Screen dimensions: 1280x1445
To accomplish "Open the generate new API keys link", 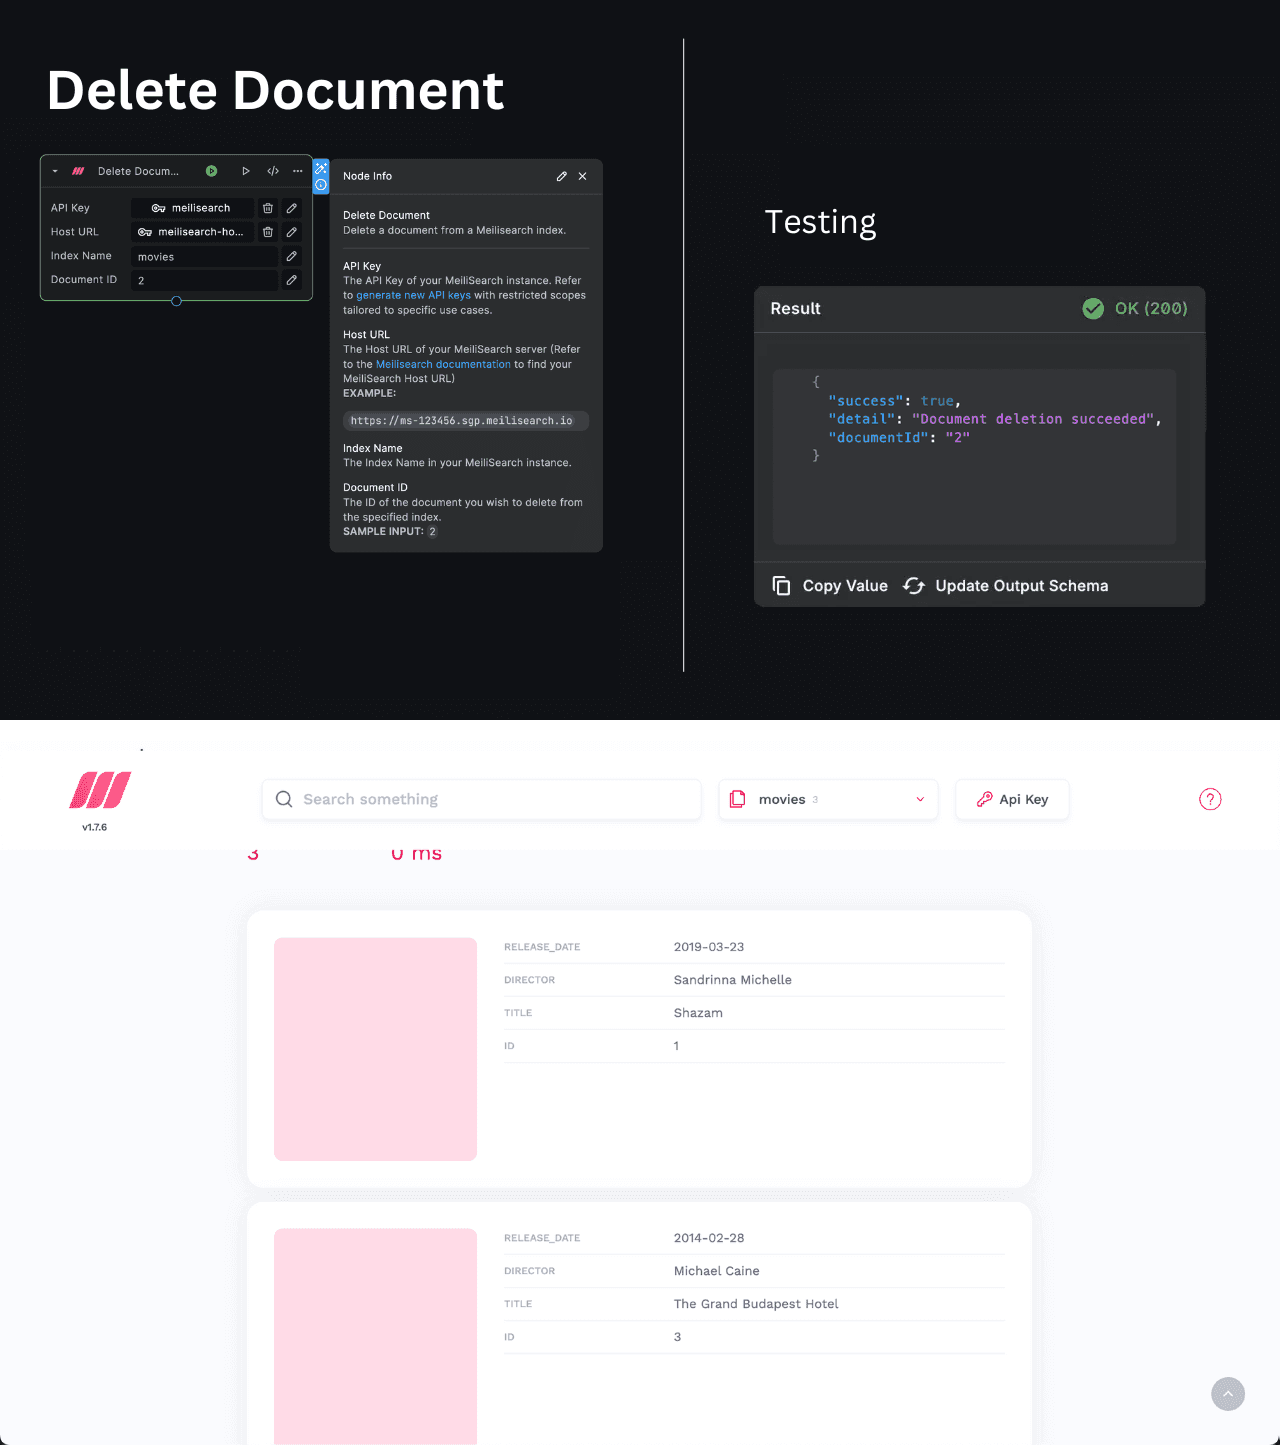I will tap(413, 295).
